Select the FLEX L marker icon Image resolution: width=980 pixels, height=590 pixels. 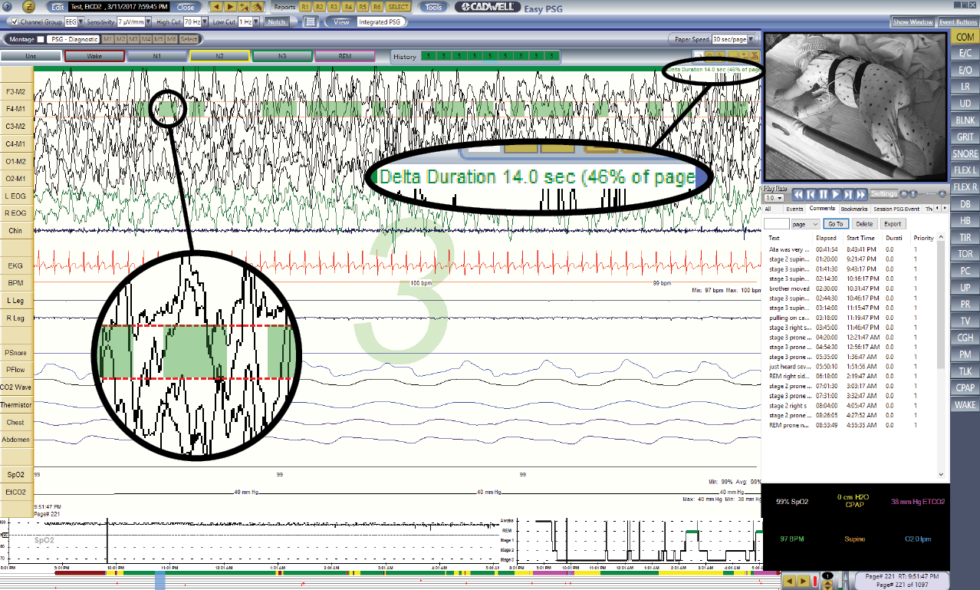click(964, 169)
